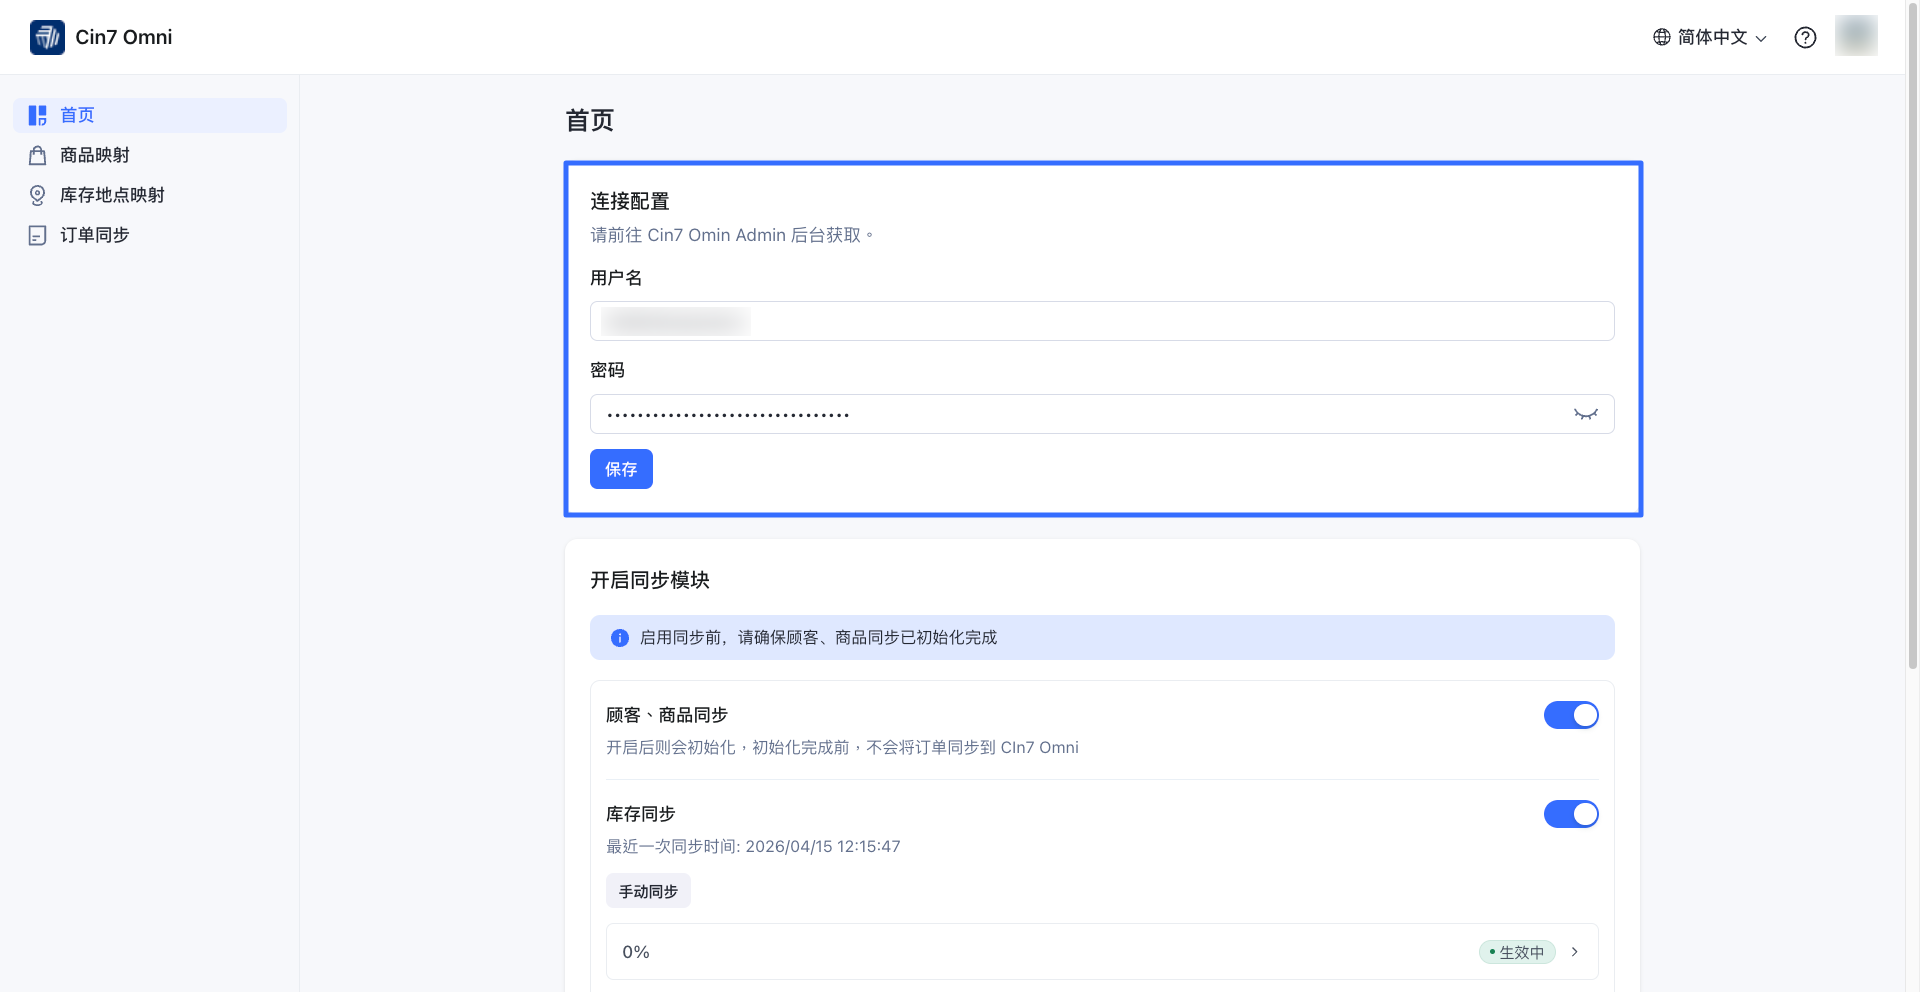Click the Cin7 Omni logo icon
The width and height of the screenshot is (1920, 992).
[x=47, y=37]
